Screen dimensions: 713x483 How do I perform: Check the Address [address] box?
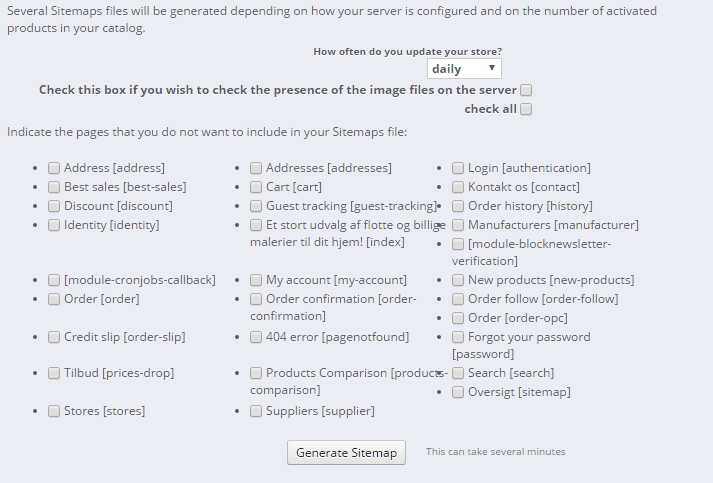coord(54,168)
